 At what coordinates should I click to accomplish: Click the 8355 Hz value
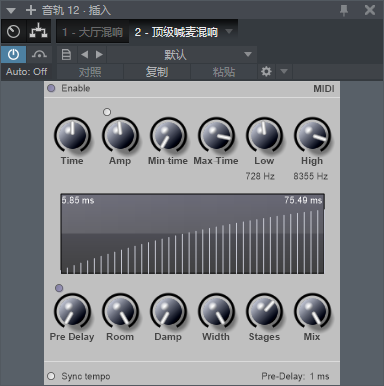[x=311, y=176]
